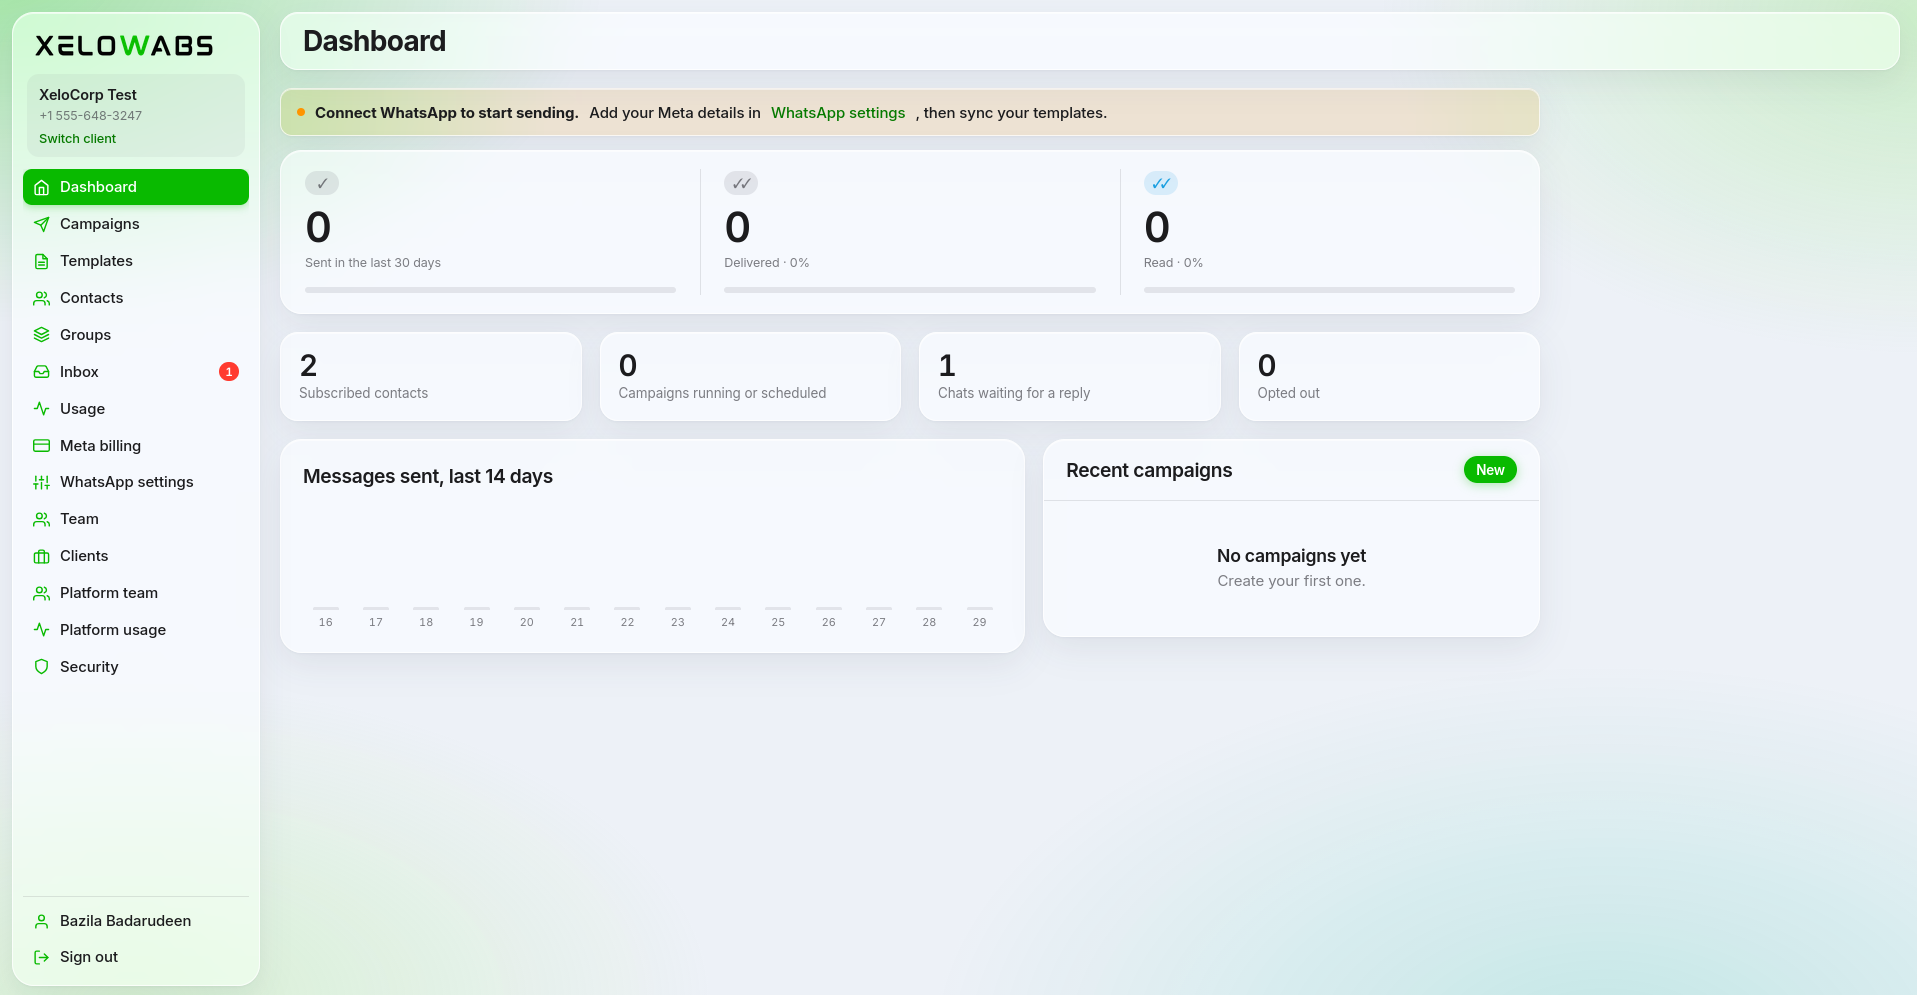Screen dimensions: 1917x995
Task: Click the single-check Sent status icon
Action: (322, 183)
